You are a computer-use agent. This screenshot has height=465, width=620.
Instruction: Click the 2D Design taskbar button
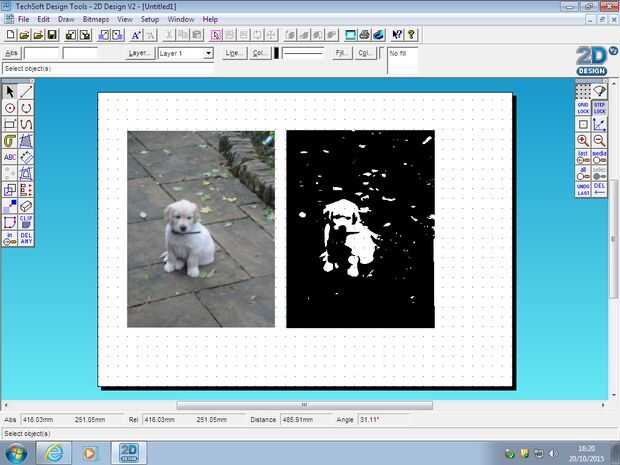pos(129,453)
